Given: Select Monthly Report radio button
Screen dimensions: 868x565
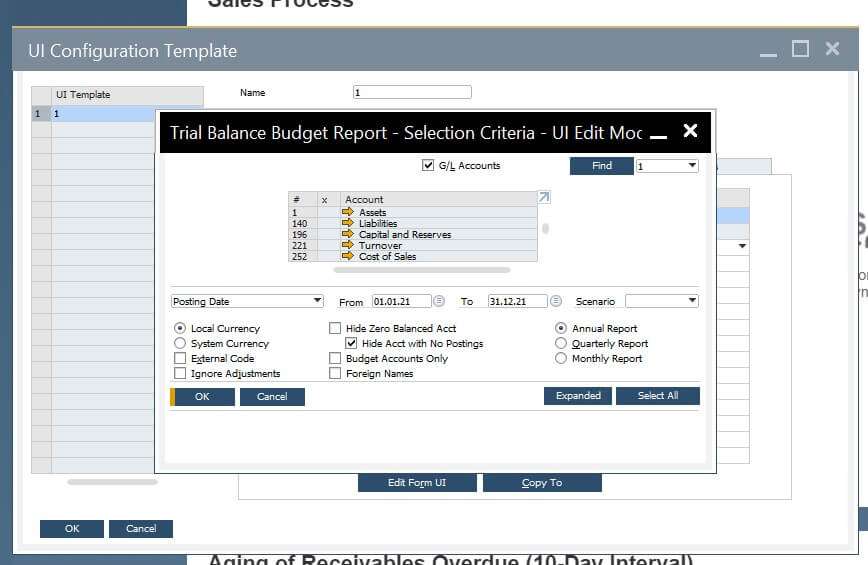Looking at the screenshot, I should coord(561,358).
